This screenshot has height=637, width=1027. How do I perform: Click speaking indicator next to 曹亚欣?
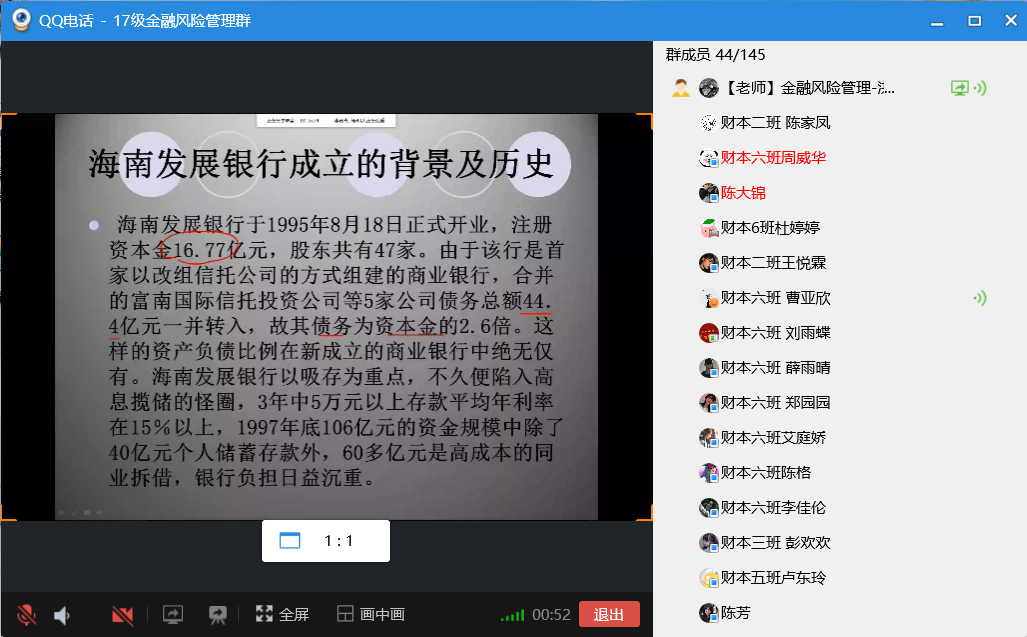[980, 298]
